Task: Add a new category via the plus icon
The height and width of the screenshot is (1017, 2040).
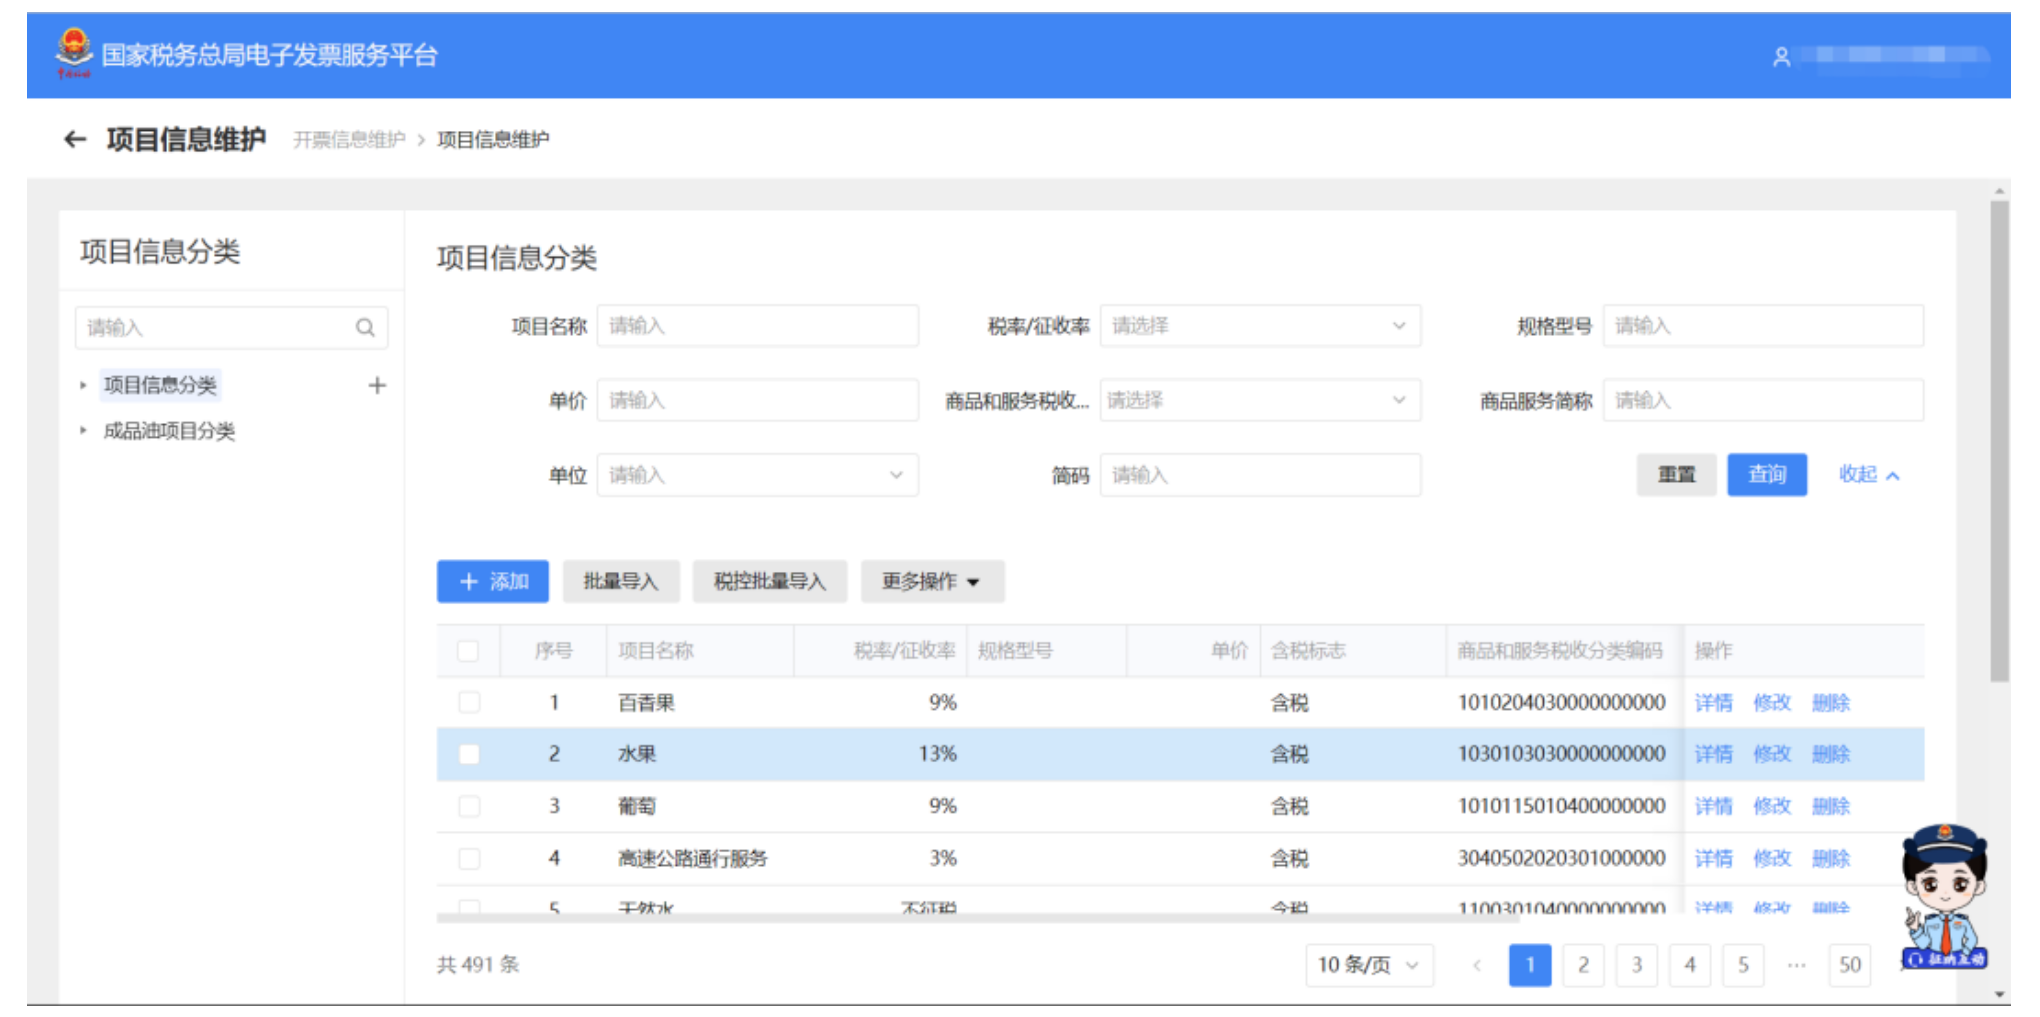Action: [378, 385]
